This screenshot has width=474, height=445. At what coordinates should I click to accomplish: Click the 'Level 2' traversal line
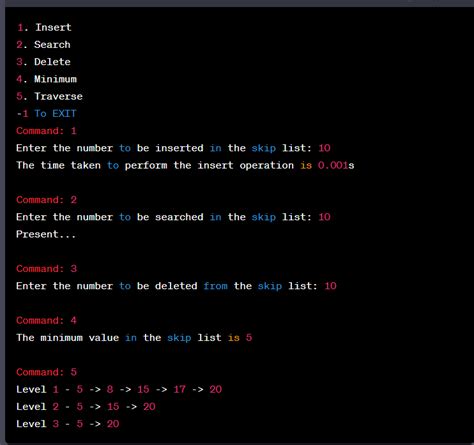(86, 407)
